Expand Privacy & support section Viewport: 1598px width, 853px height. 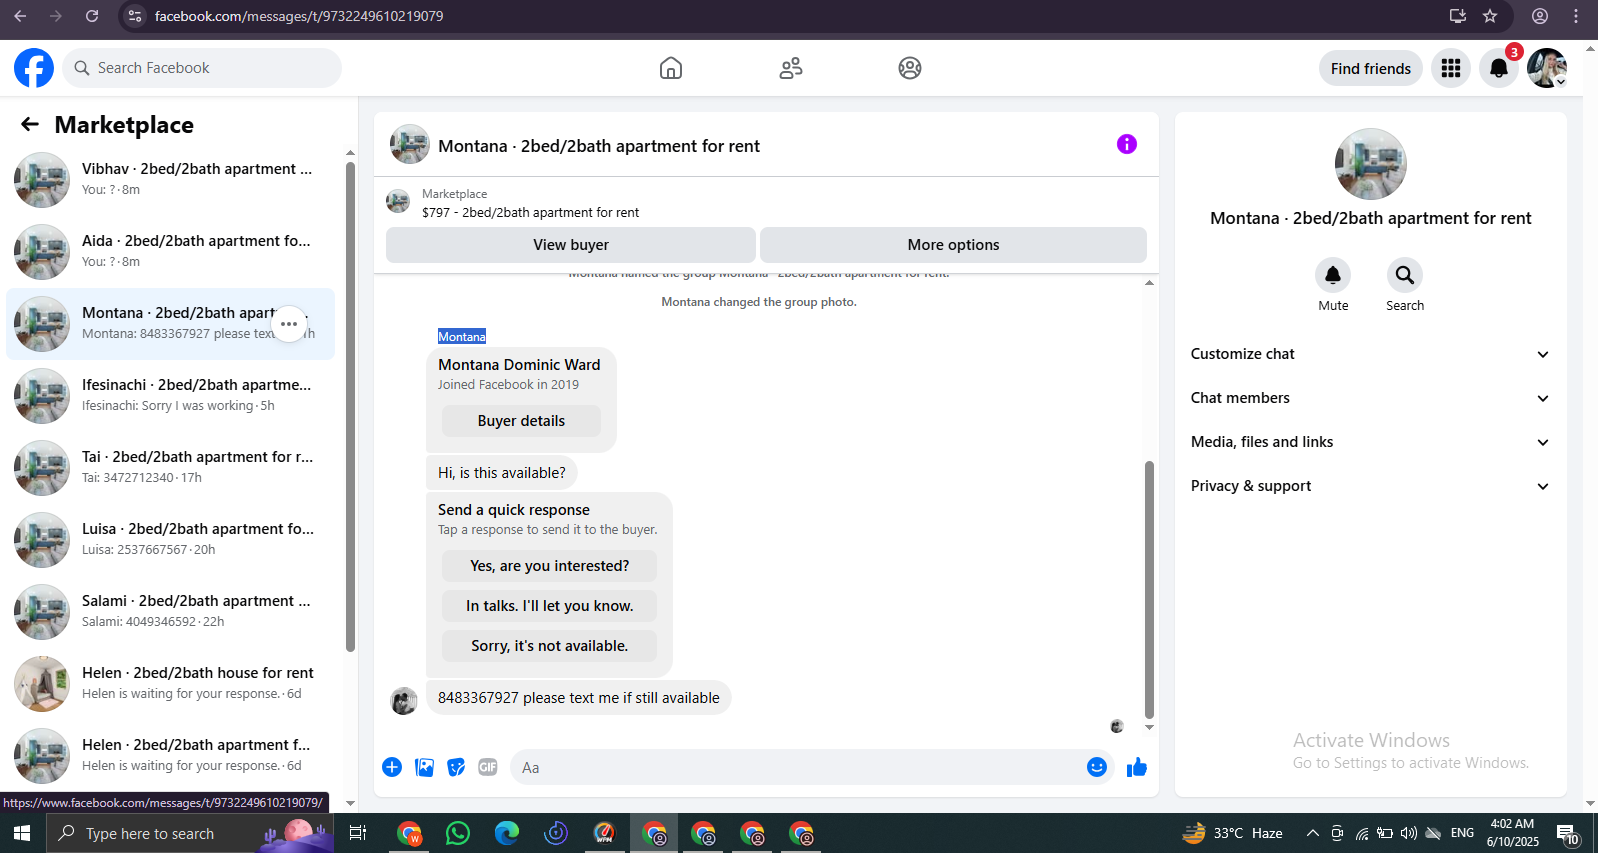1370,486
